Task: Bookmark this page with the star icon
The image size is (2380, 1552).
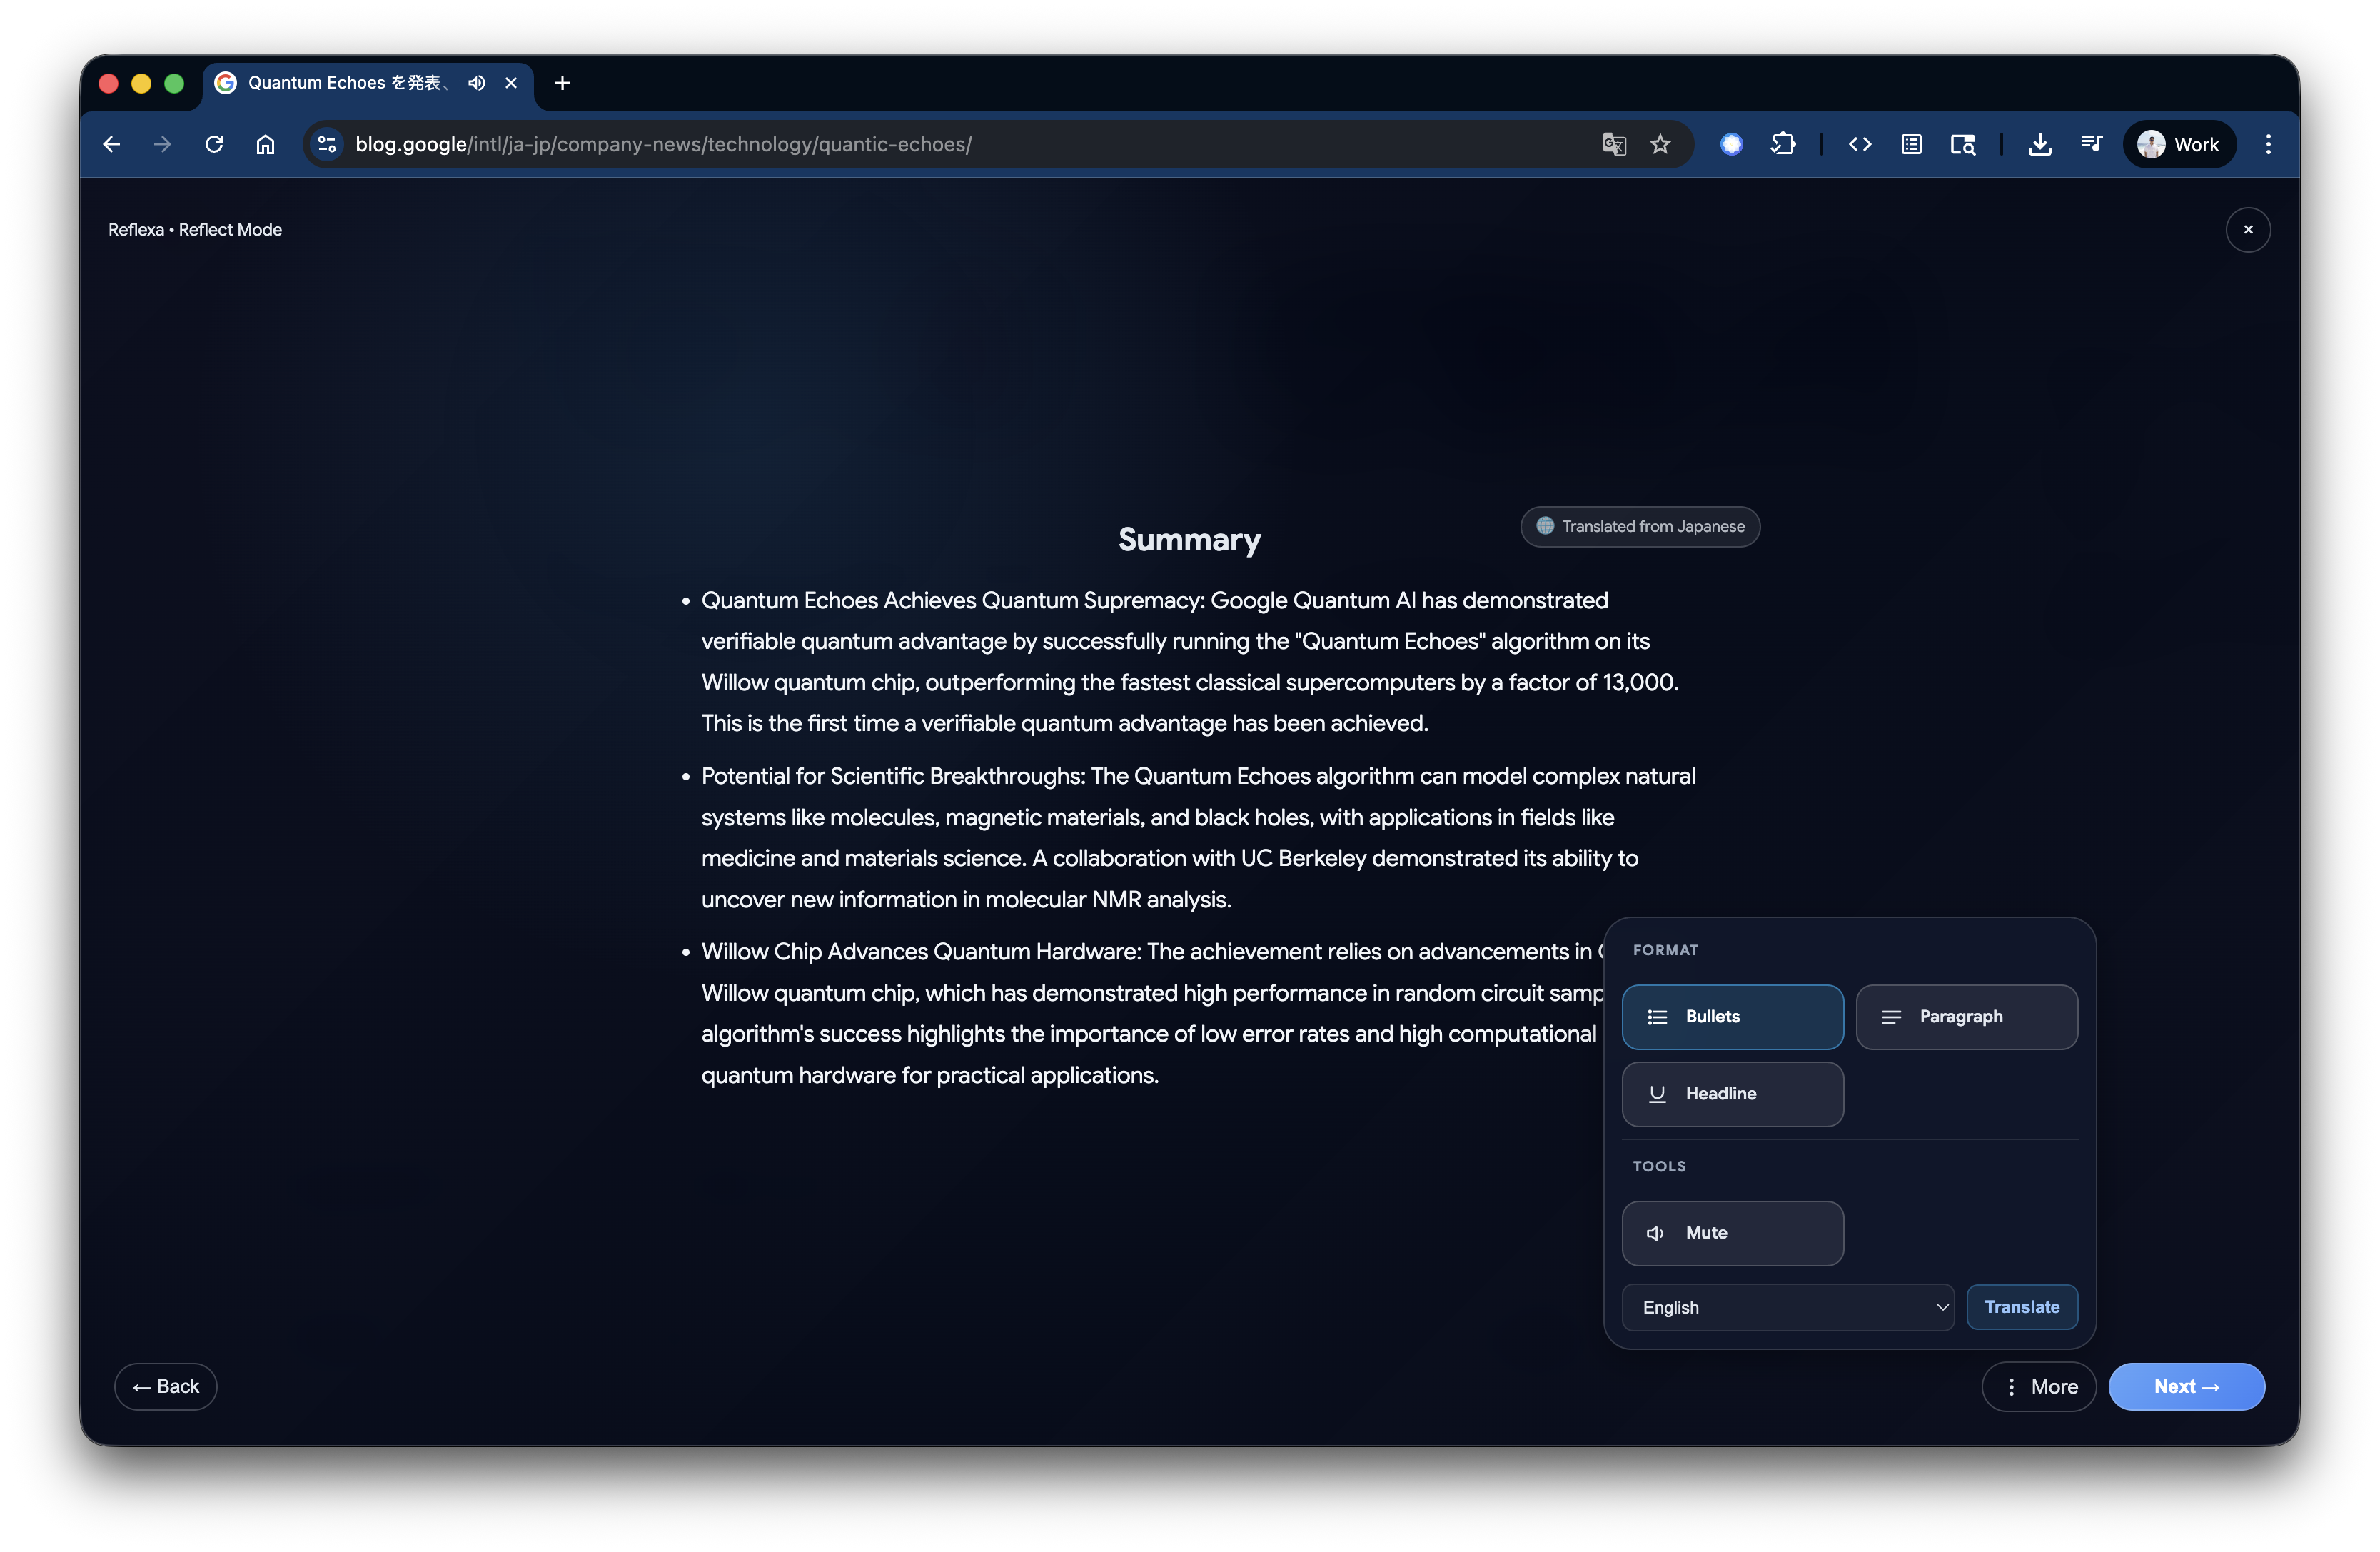Action: 1660,144
